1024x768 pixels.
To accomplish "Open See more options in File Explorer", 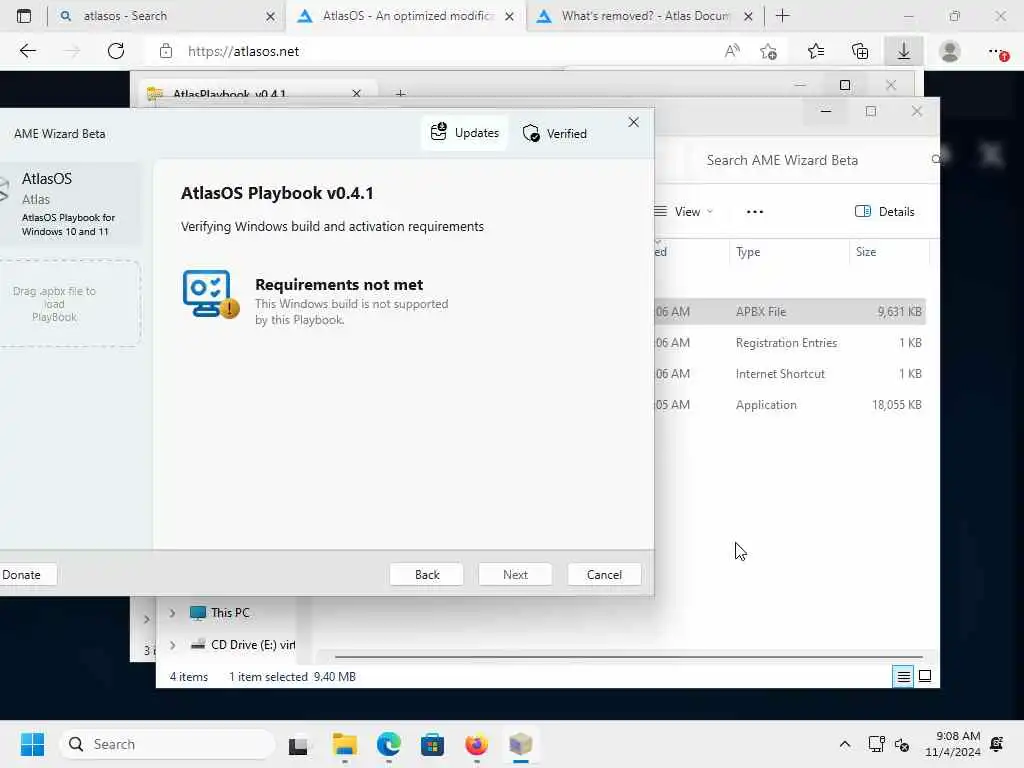I will pyautogui.click(x=755, y=212).
